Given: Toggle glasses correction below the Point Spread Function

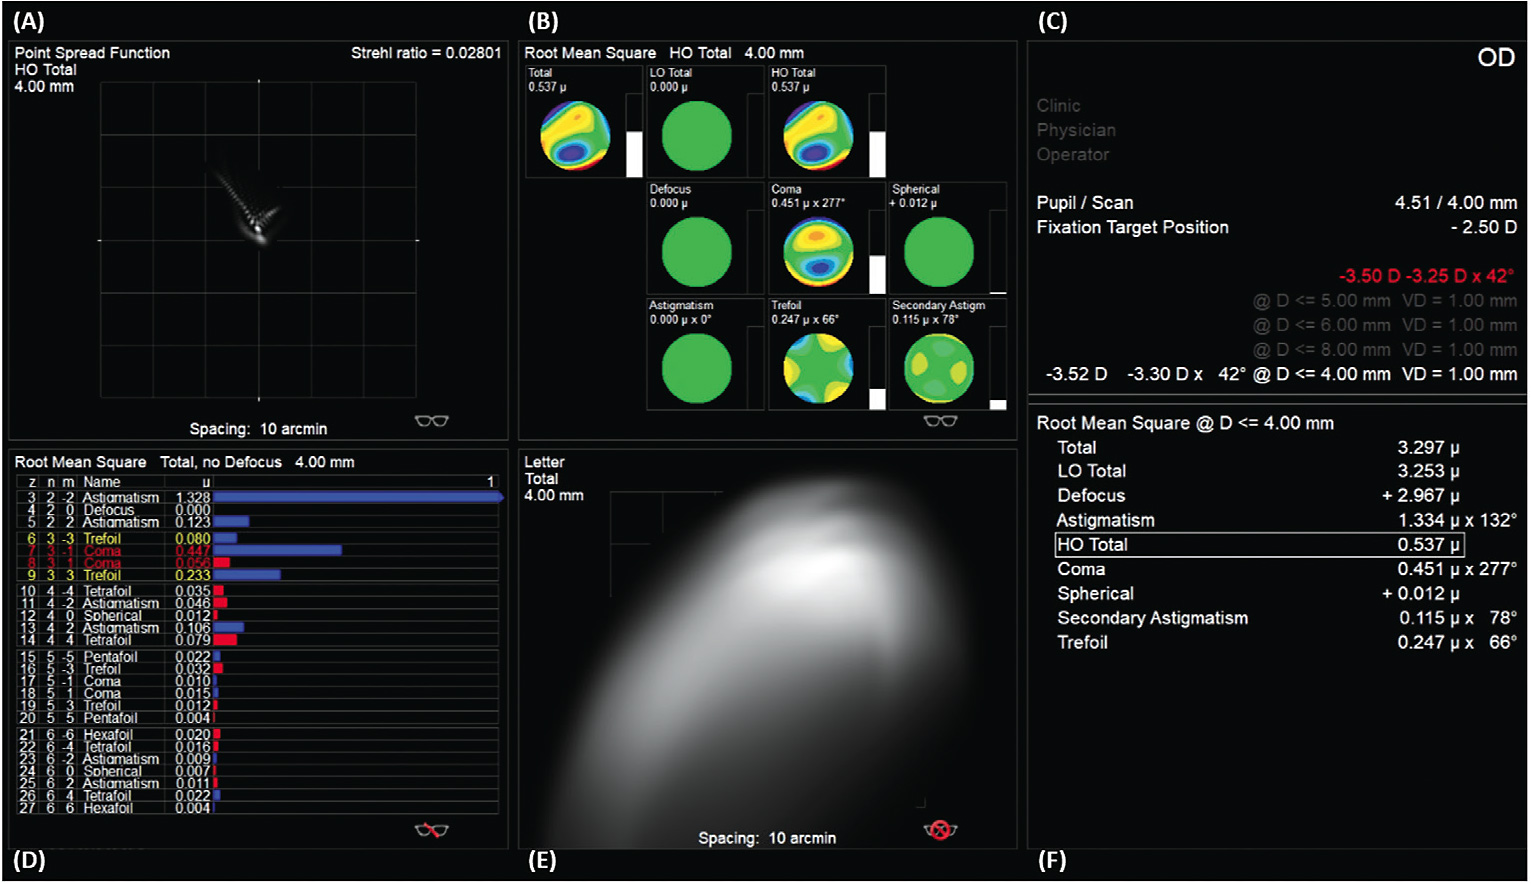Looking at the screenshot, I should coord(432,421).
